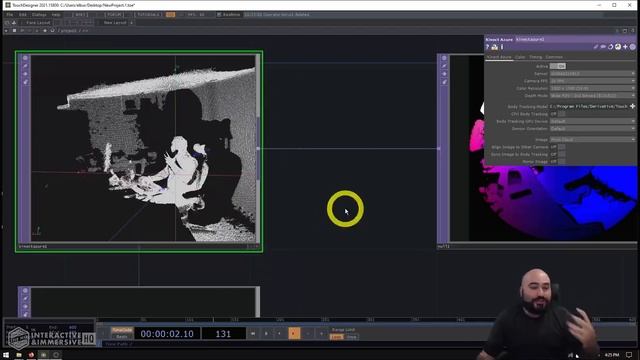Click circular arrow icon in parameter header

(x=611, y=47)
